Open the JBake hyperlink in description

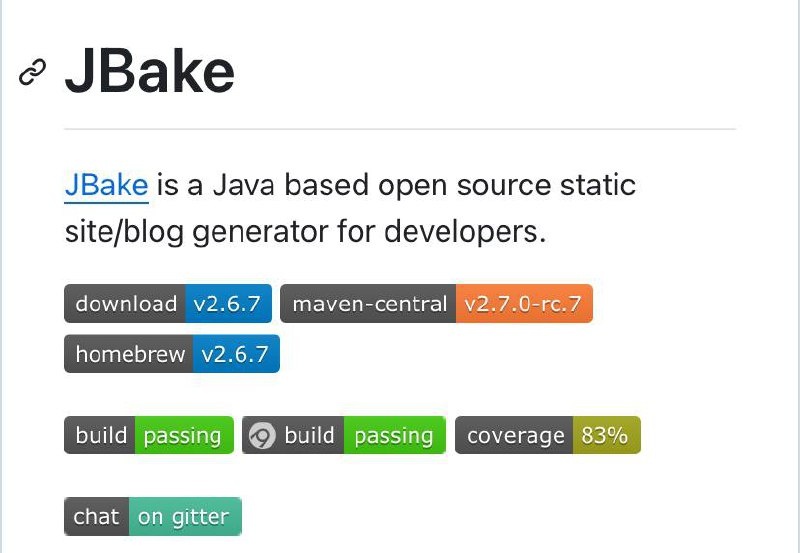[x=106, y=186]
